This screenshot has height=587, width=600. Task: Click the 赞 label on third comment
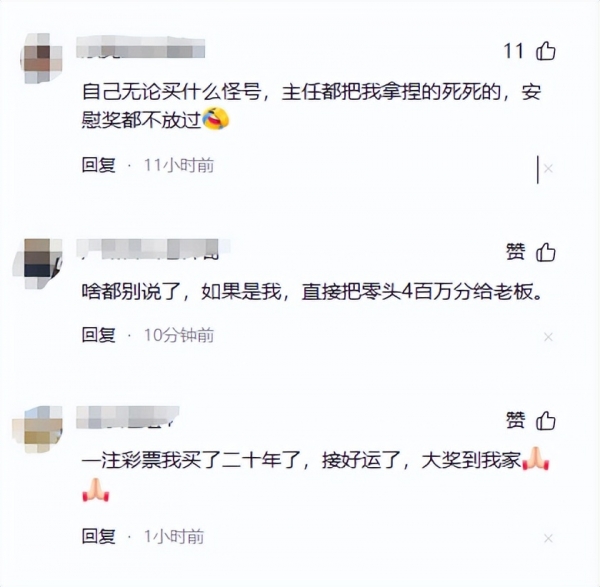pos(515,421)
